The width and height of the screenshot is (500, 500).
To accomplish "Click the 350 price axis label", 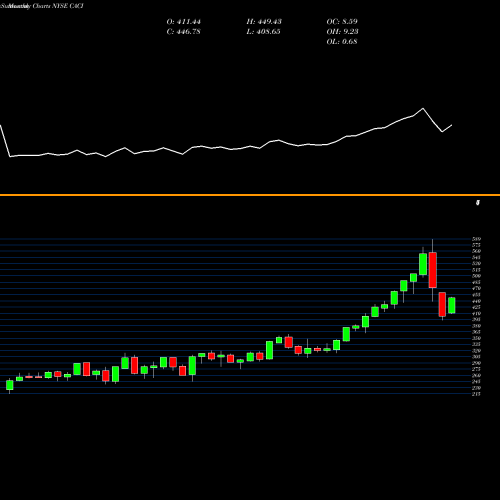I will (476, 338).
